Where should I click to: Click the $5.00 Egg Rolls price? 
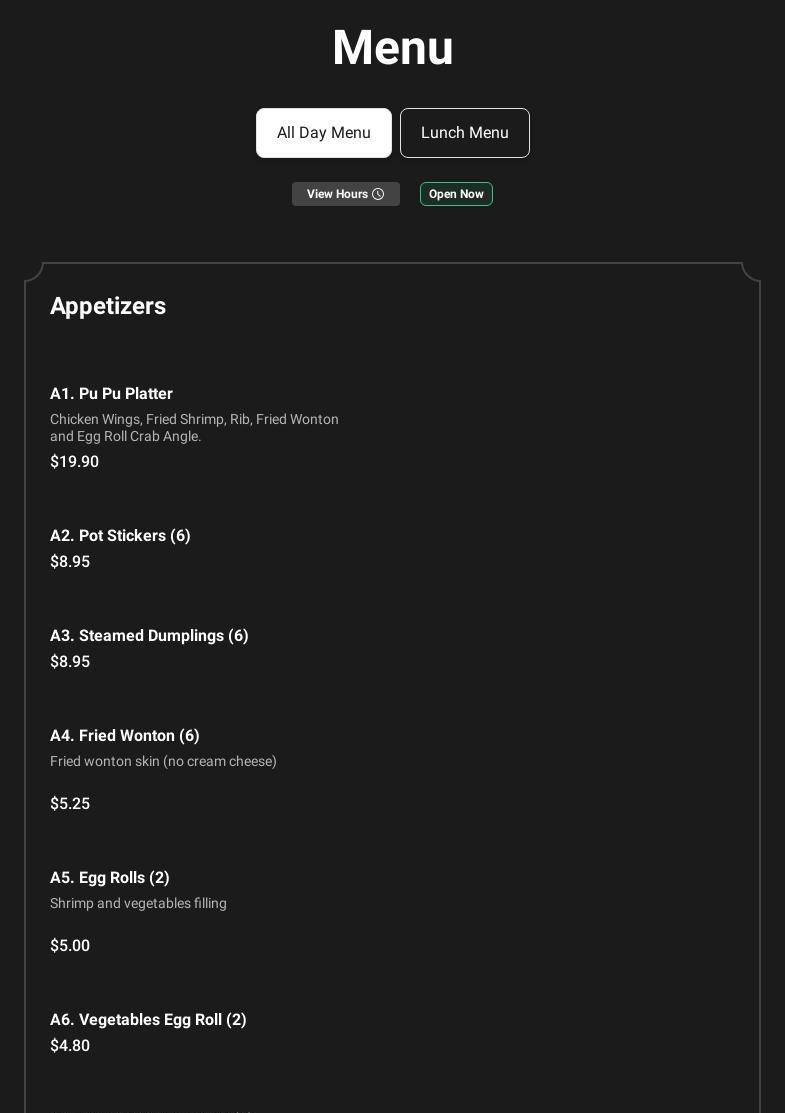tap(70, 946)
